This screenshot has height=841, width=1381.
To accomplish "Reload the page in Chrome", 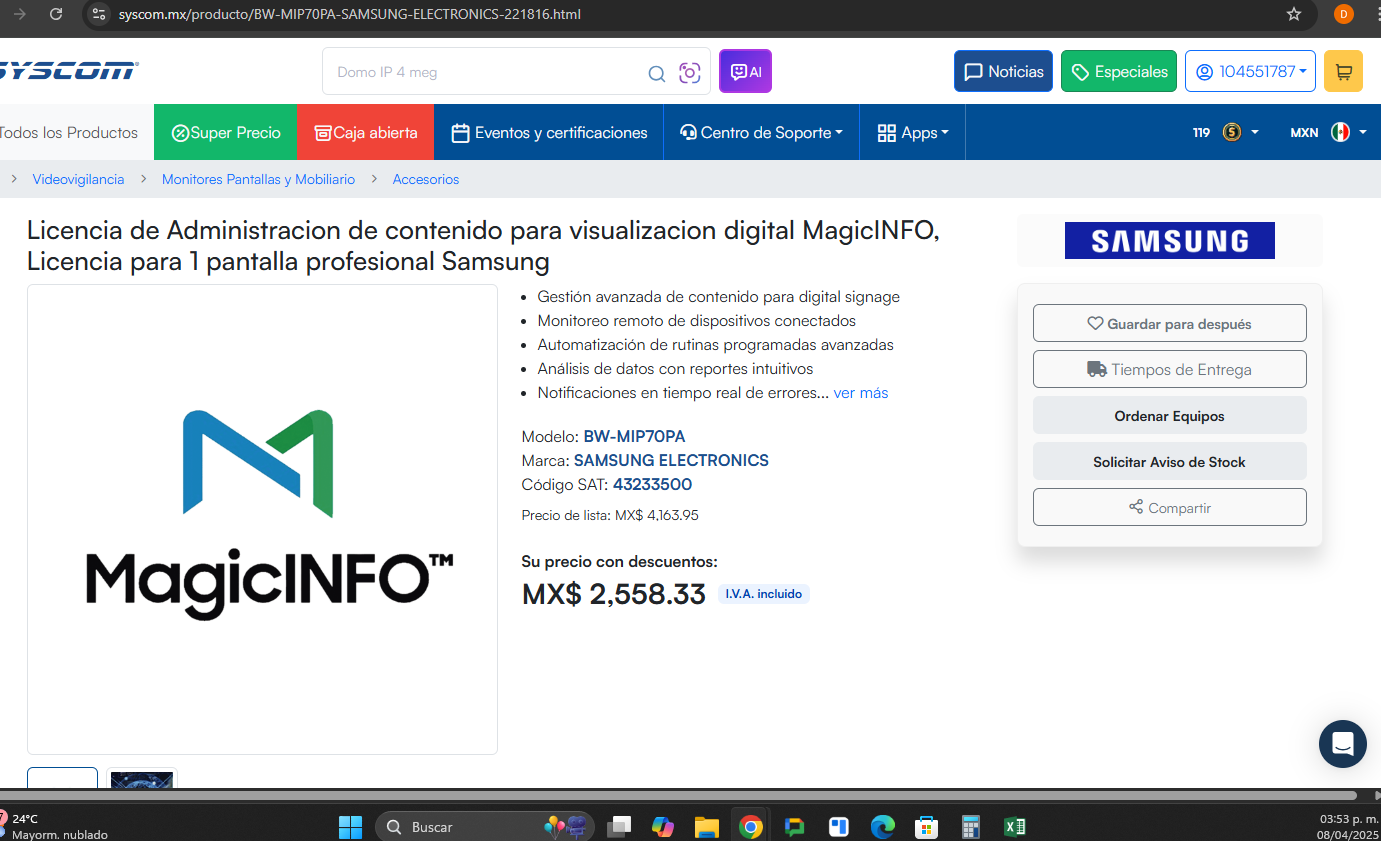I will click(56, 14).
